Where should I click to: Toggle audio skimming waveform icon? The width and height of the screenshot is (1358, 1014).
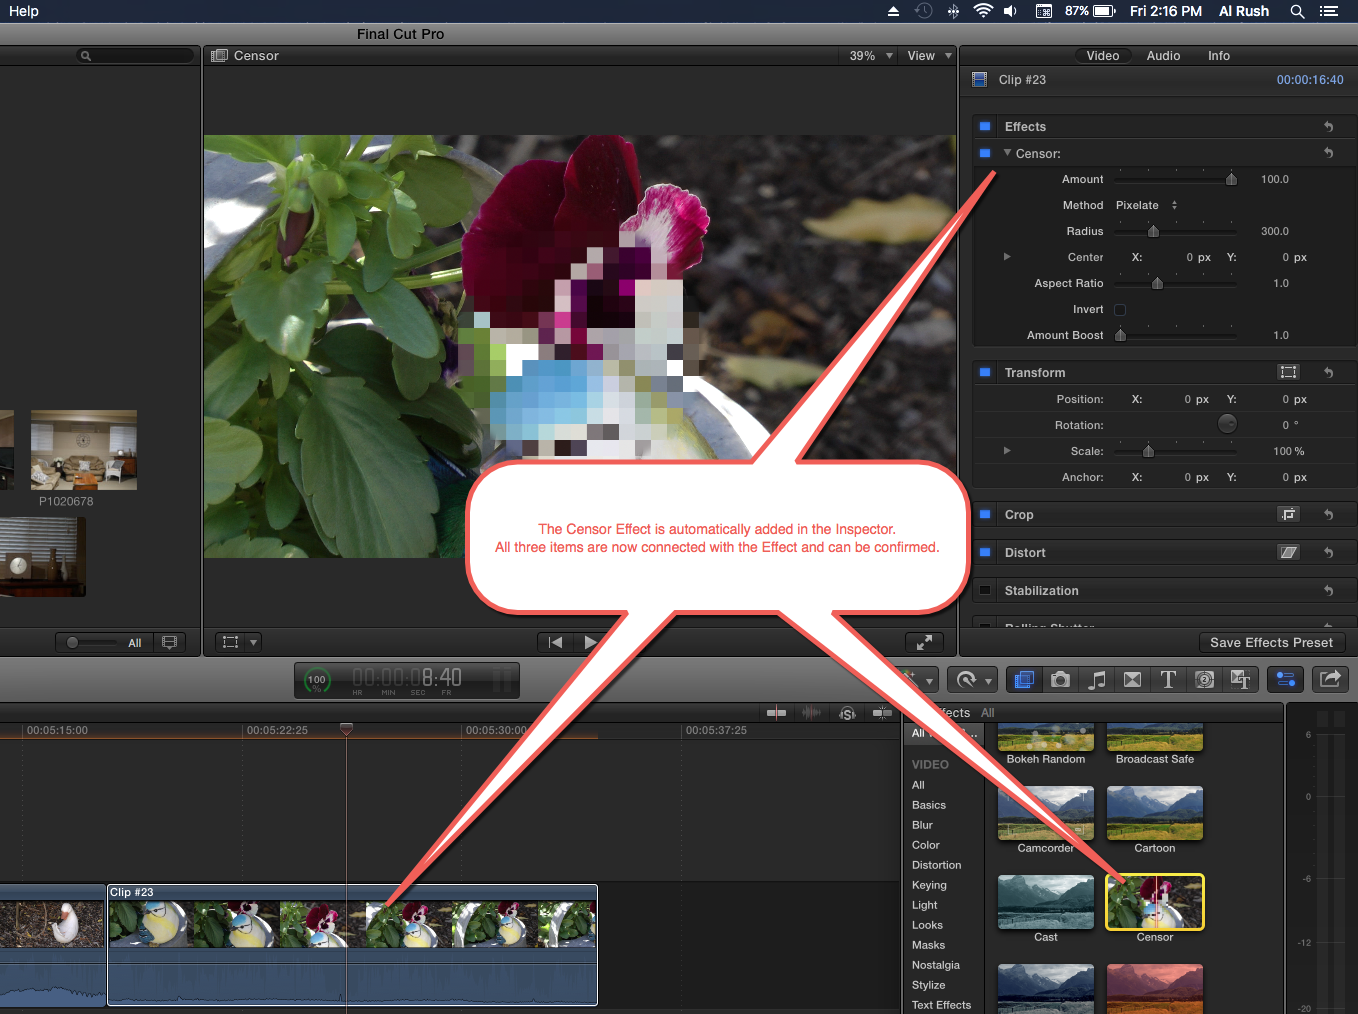click(x=811, y=713)
